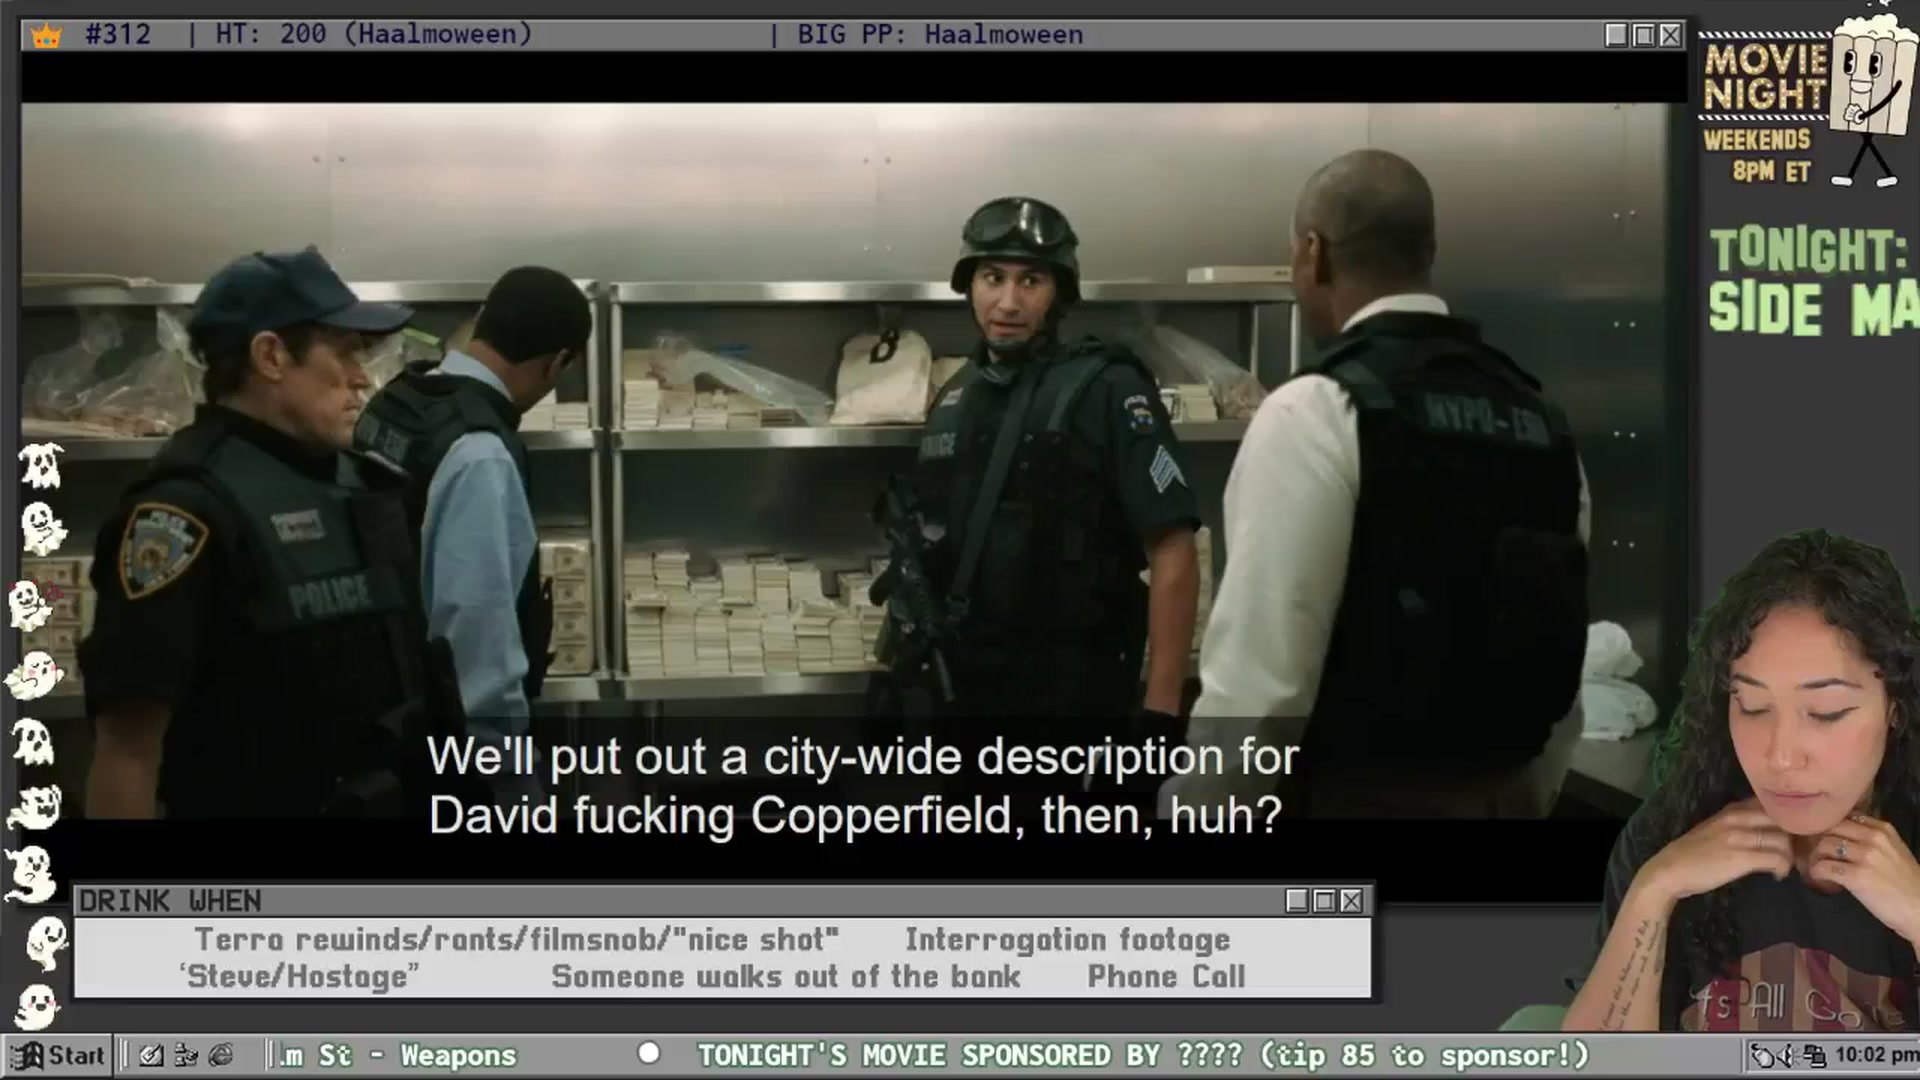Click the "WEEKENDS 8PM ET" schedule text

click(1757, 156)
